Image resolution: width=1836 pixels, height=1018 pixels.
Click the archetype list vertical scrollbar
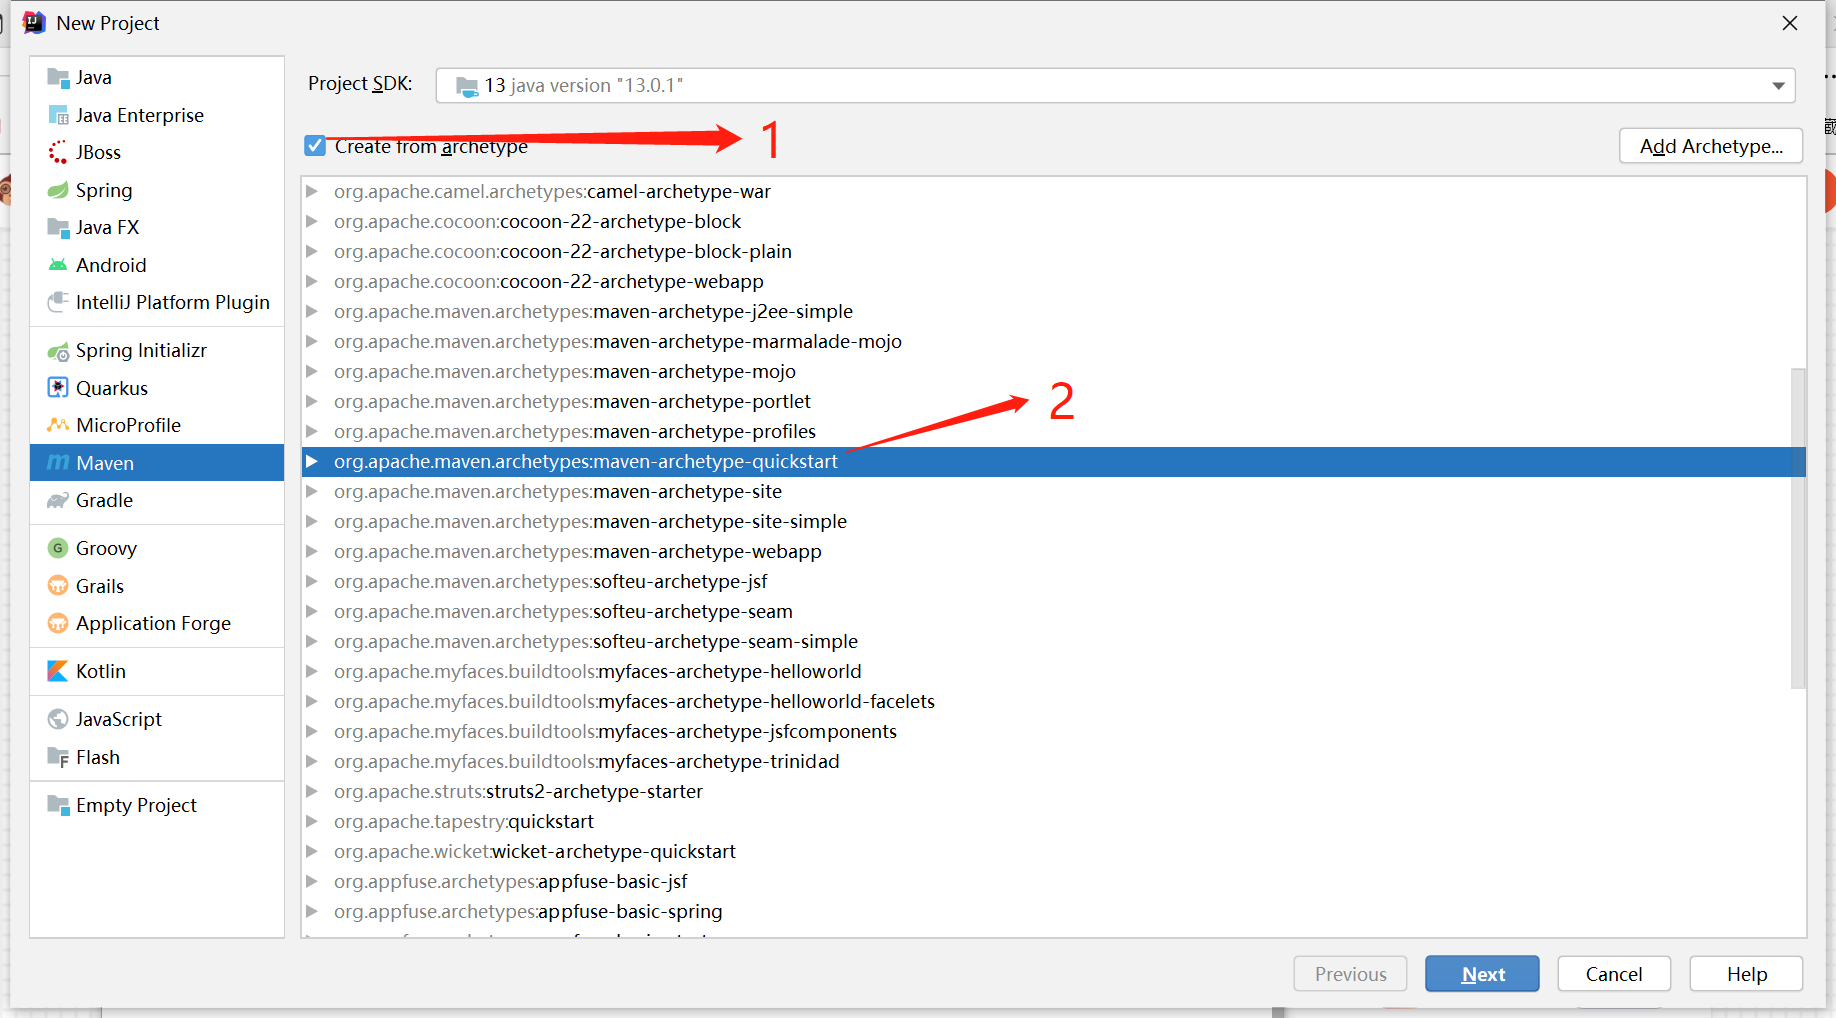pyautogui.click(x=1797, y=528)
